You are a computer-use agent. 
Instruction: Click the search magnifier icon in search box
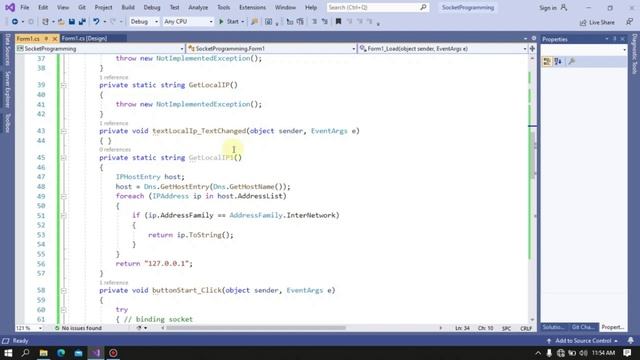[x=423, y=7]
